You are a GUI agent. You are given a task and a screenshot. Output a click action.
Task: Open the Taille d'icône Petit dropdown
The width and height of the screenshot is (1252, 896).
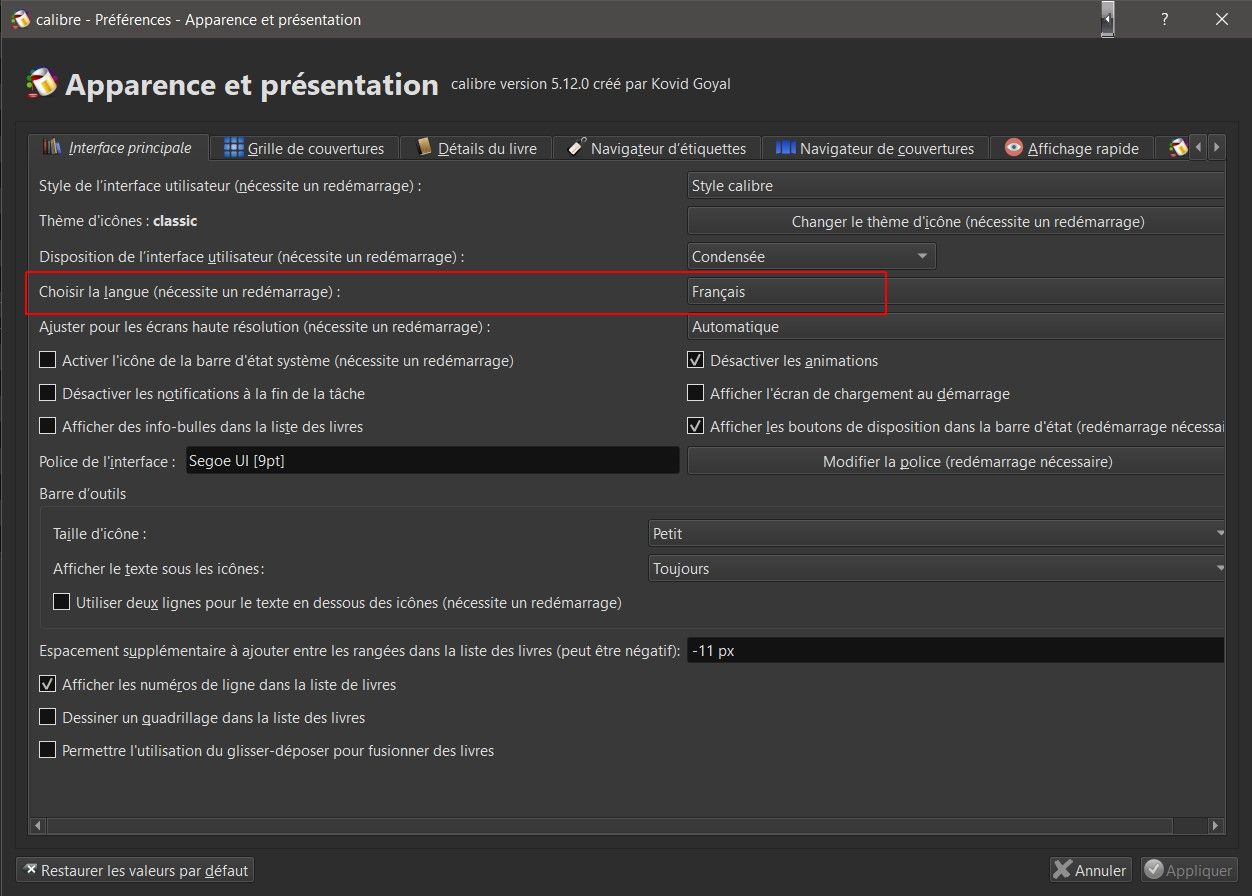click(937, 534)
